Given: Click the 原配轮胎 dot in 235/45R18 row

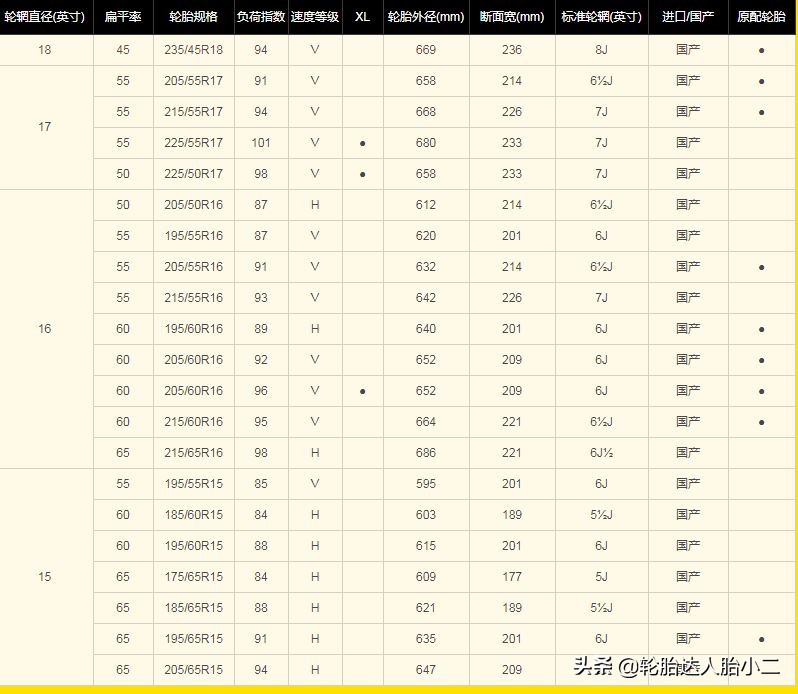Looking at the screenshot, I should tap(761, 51).
